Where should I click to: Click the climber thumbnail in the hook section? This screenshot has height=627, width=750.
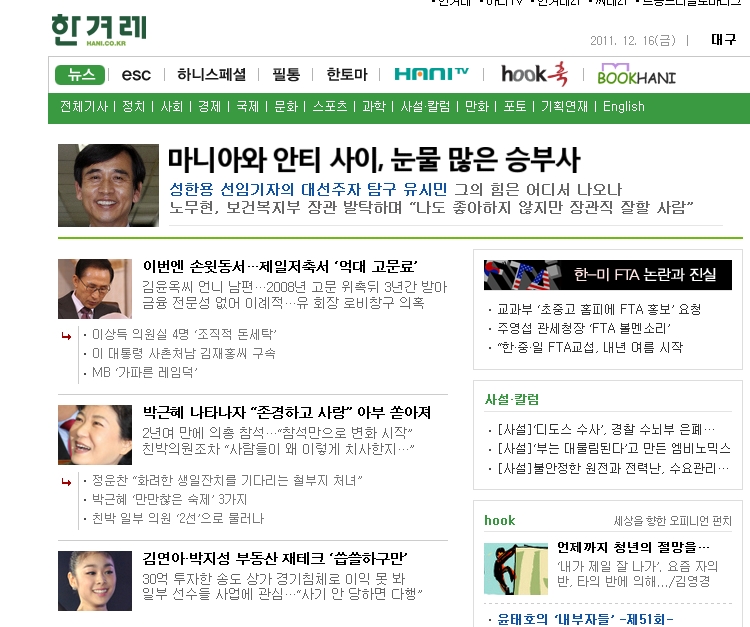[x=515, y=568]
